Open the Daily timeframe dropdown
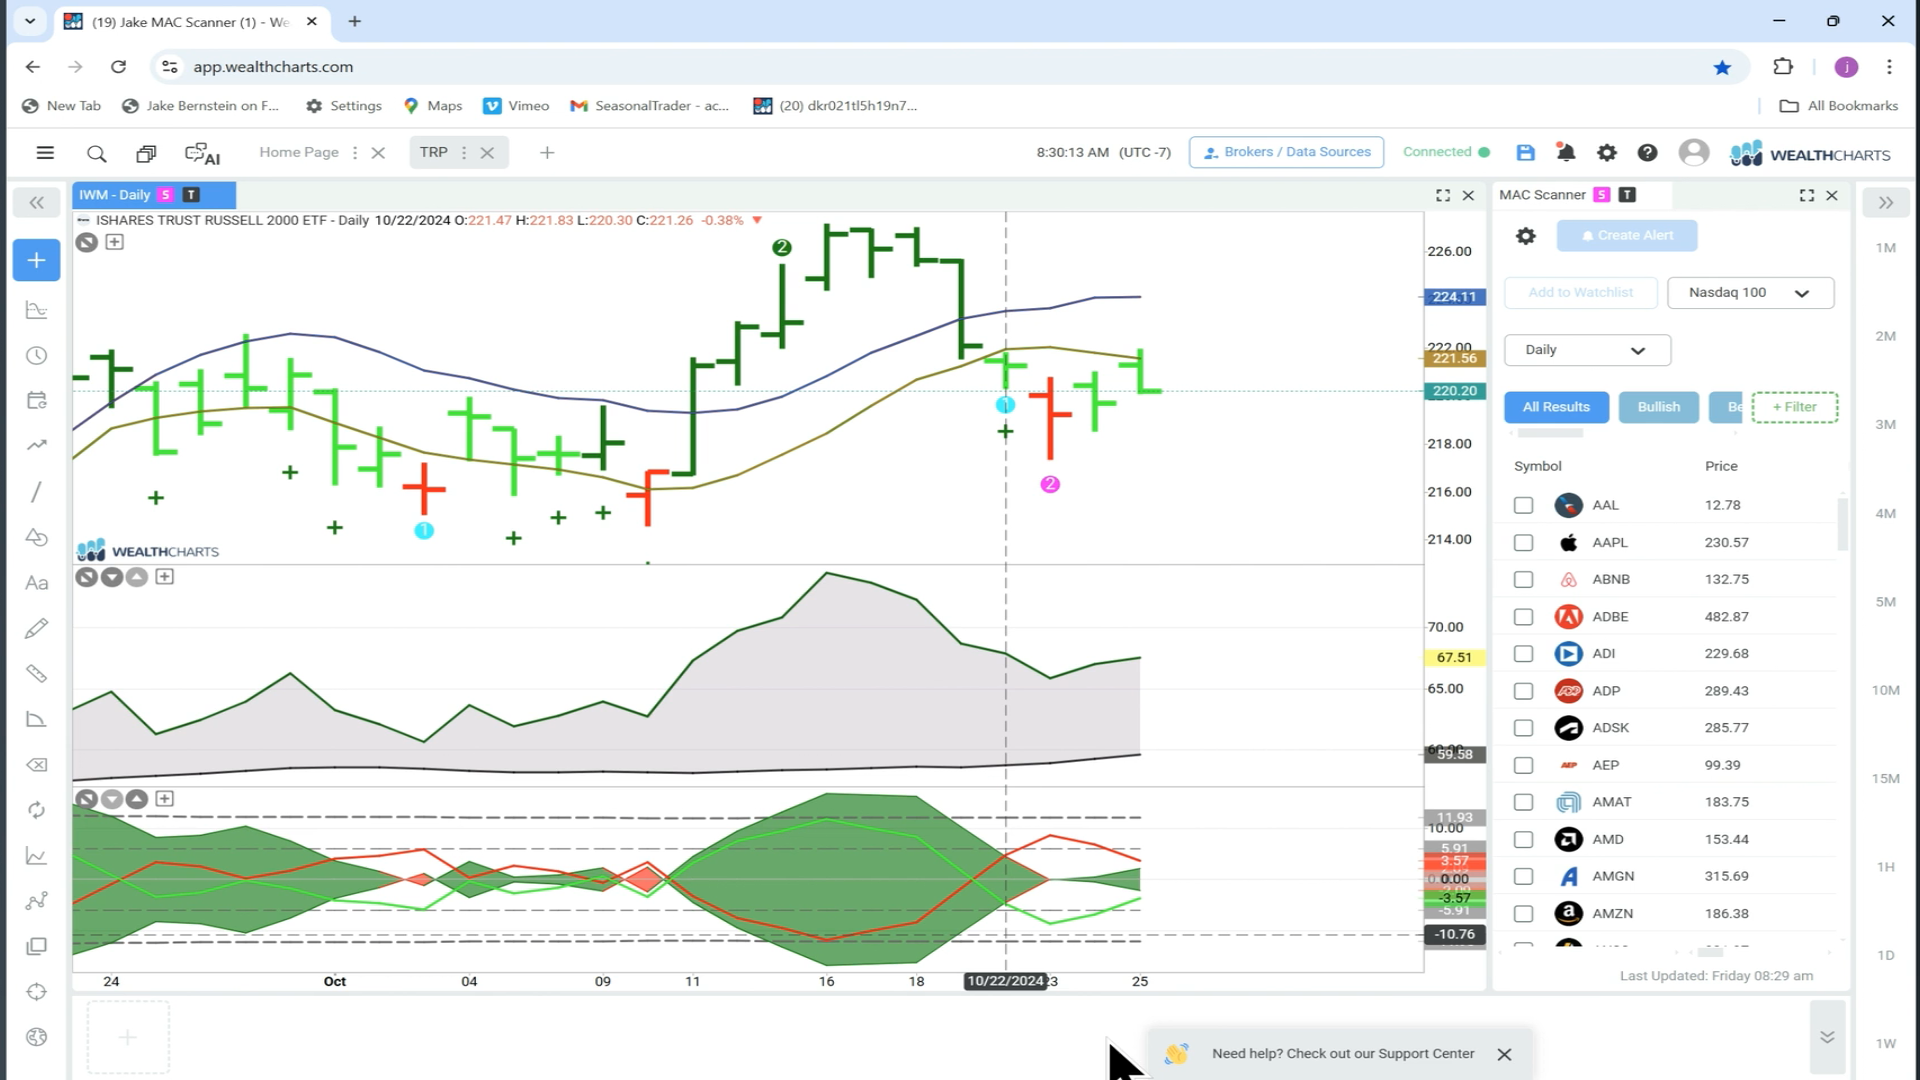 [x=1587, y=350]
